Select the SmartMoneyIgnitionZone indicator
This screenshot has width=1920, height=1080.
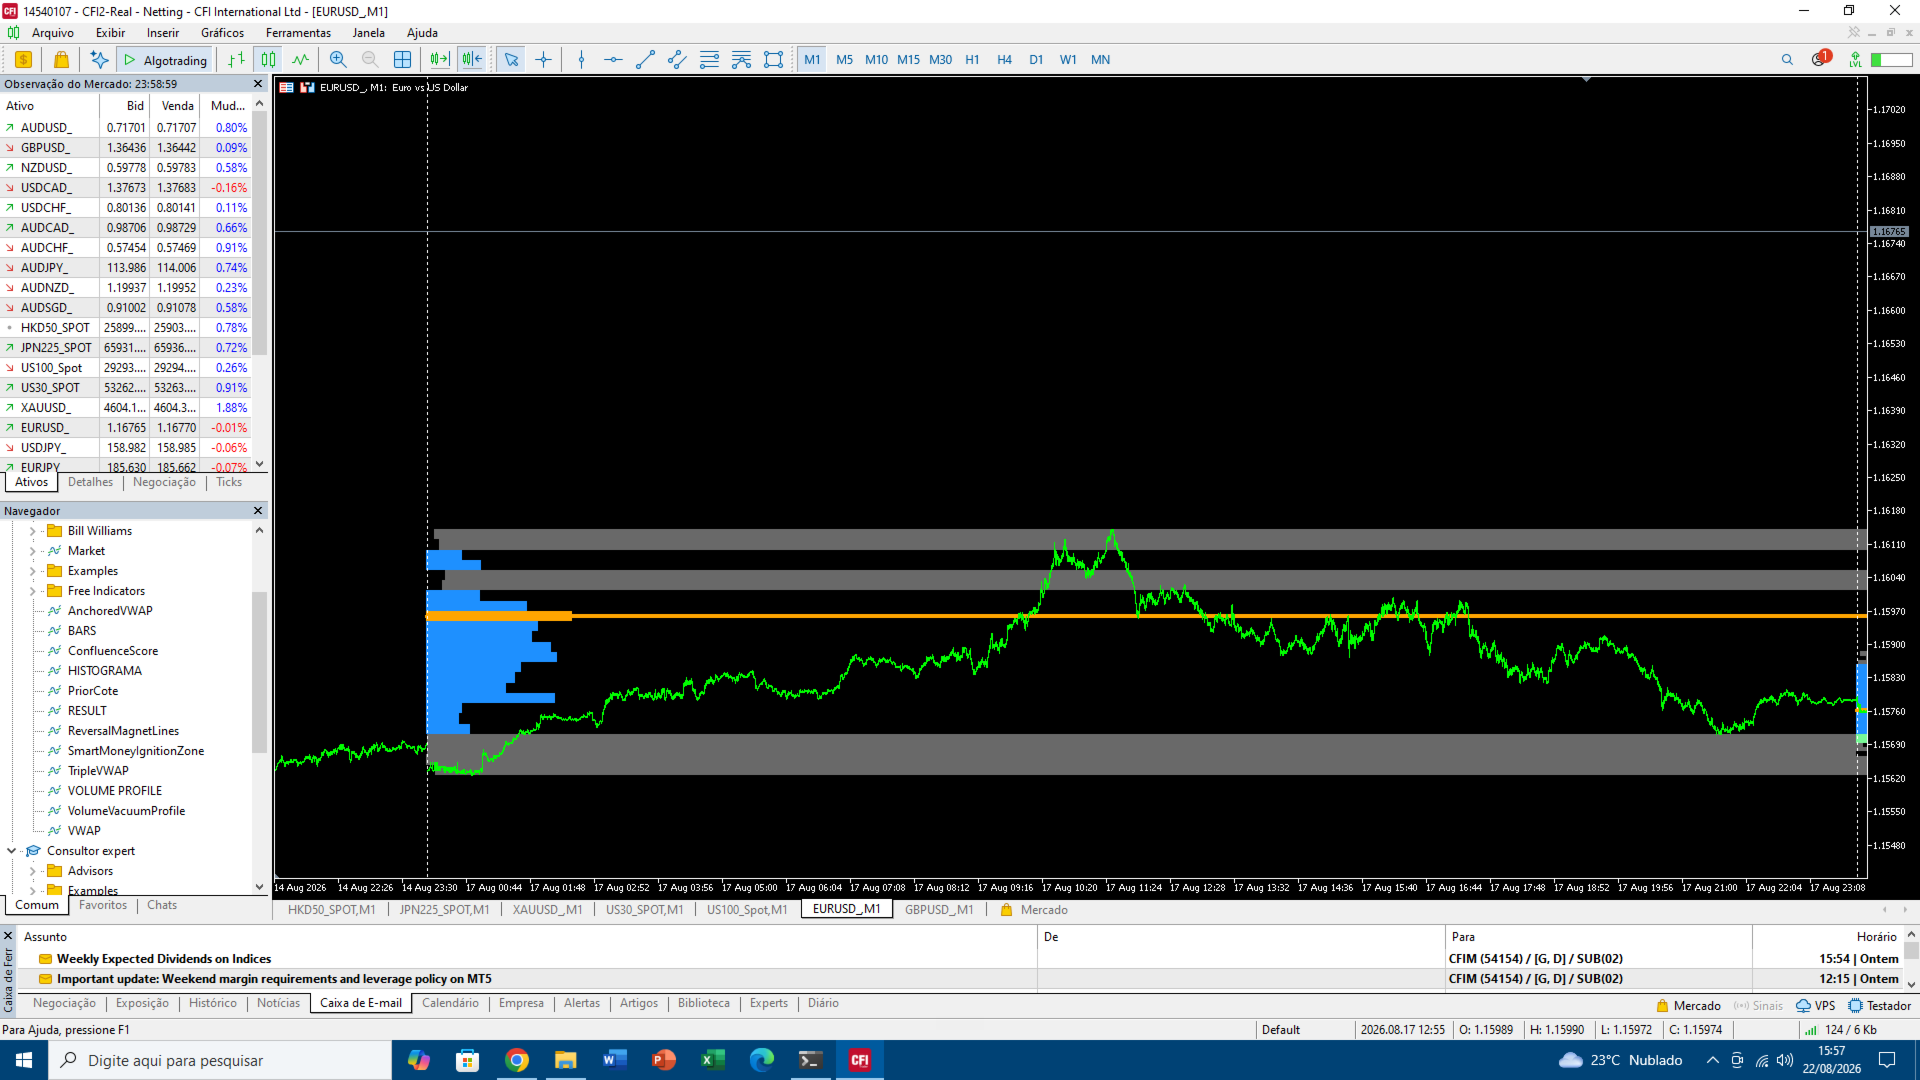(x=135, y=751)
